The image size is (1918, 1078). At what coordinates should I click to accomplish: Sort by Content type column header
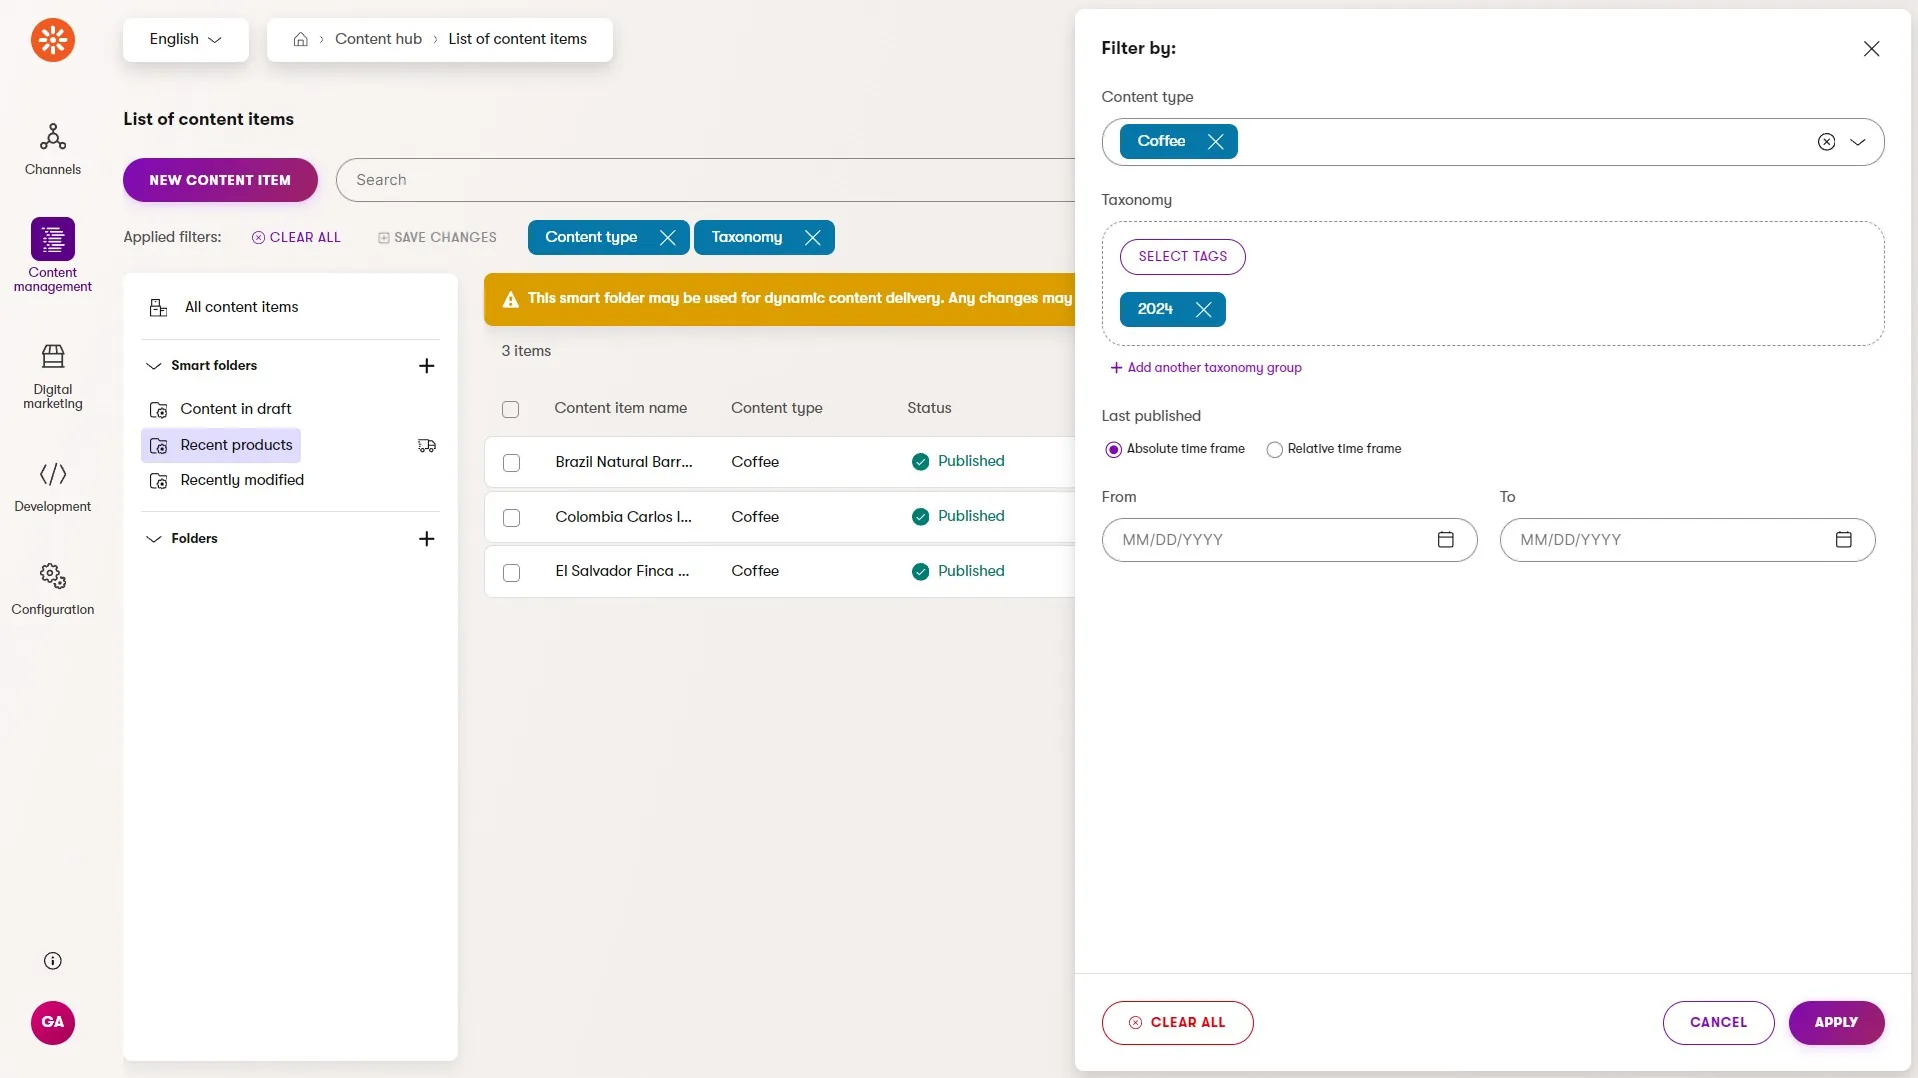tap(776, 408)
